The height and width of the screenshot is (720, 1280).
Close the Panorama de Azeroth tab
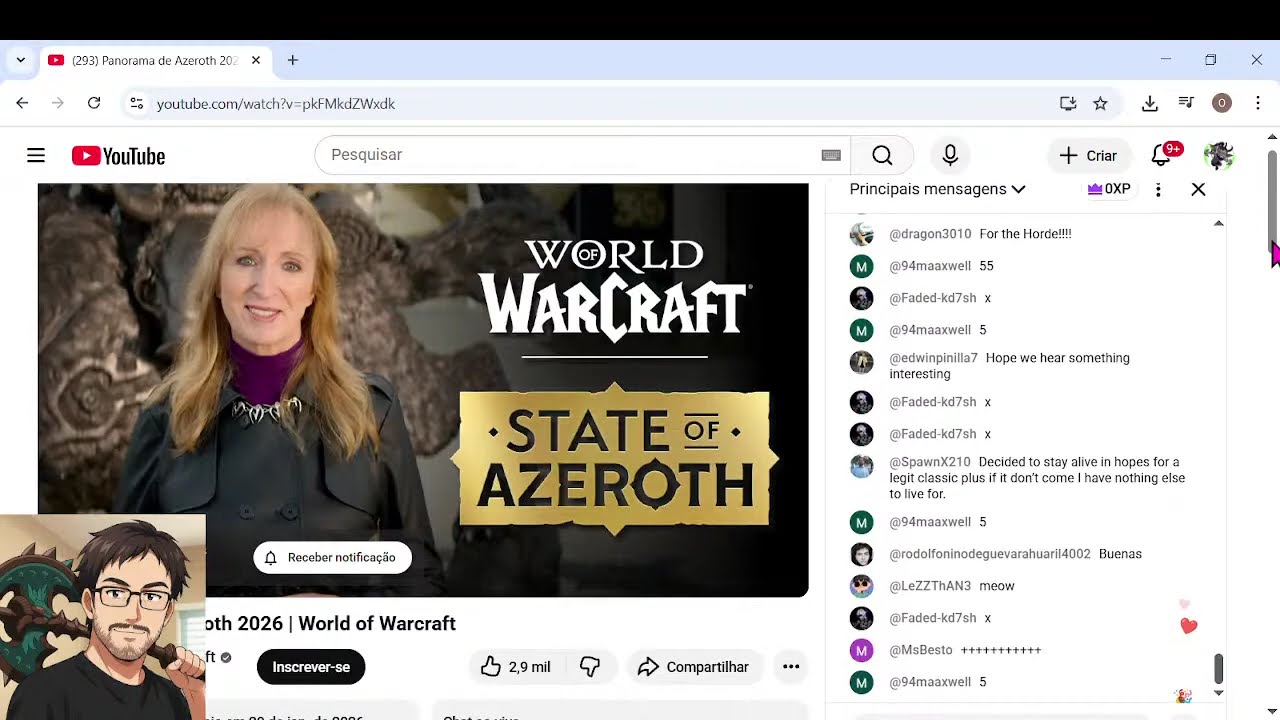click(x=256, y=60)
